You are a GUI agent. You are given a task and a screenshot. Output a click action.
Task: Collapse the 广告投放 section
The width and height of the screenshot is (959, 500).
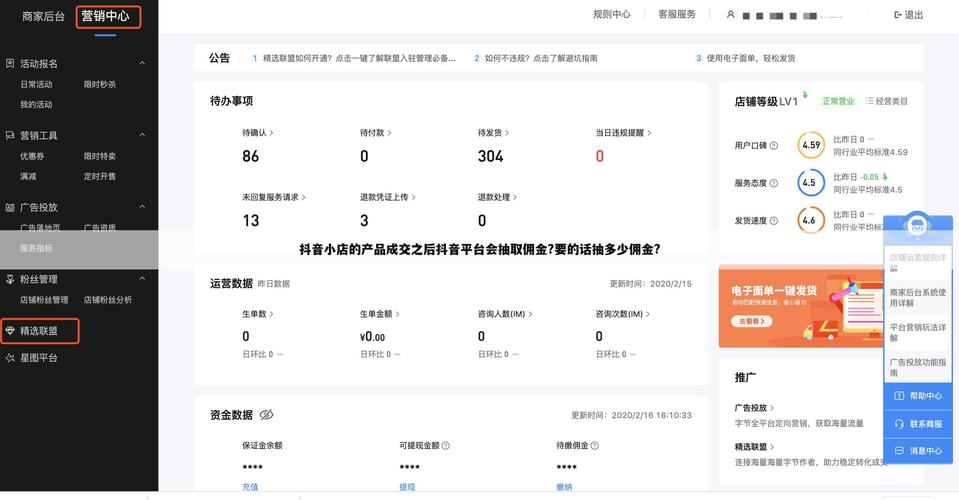142,207
